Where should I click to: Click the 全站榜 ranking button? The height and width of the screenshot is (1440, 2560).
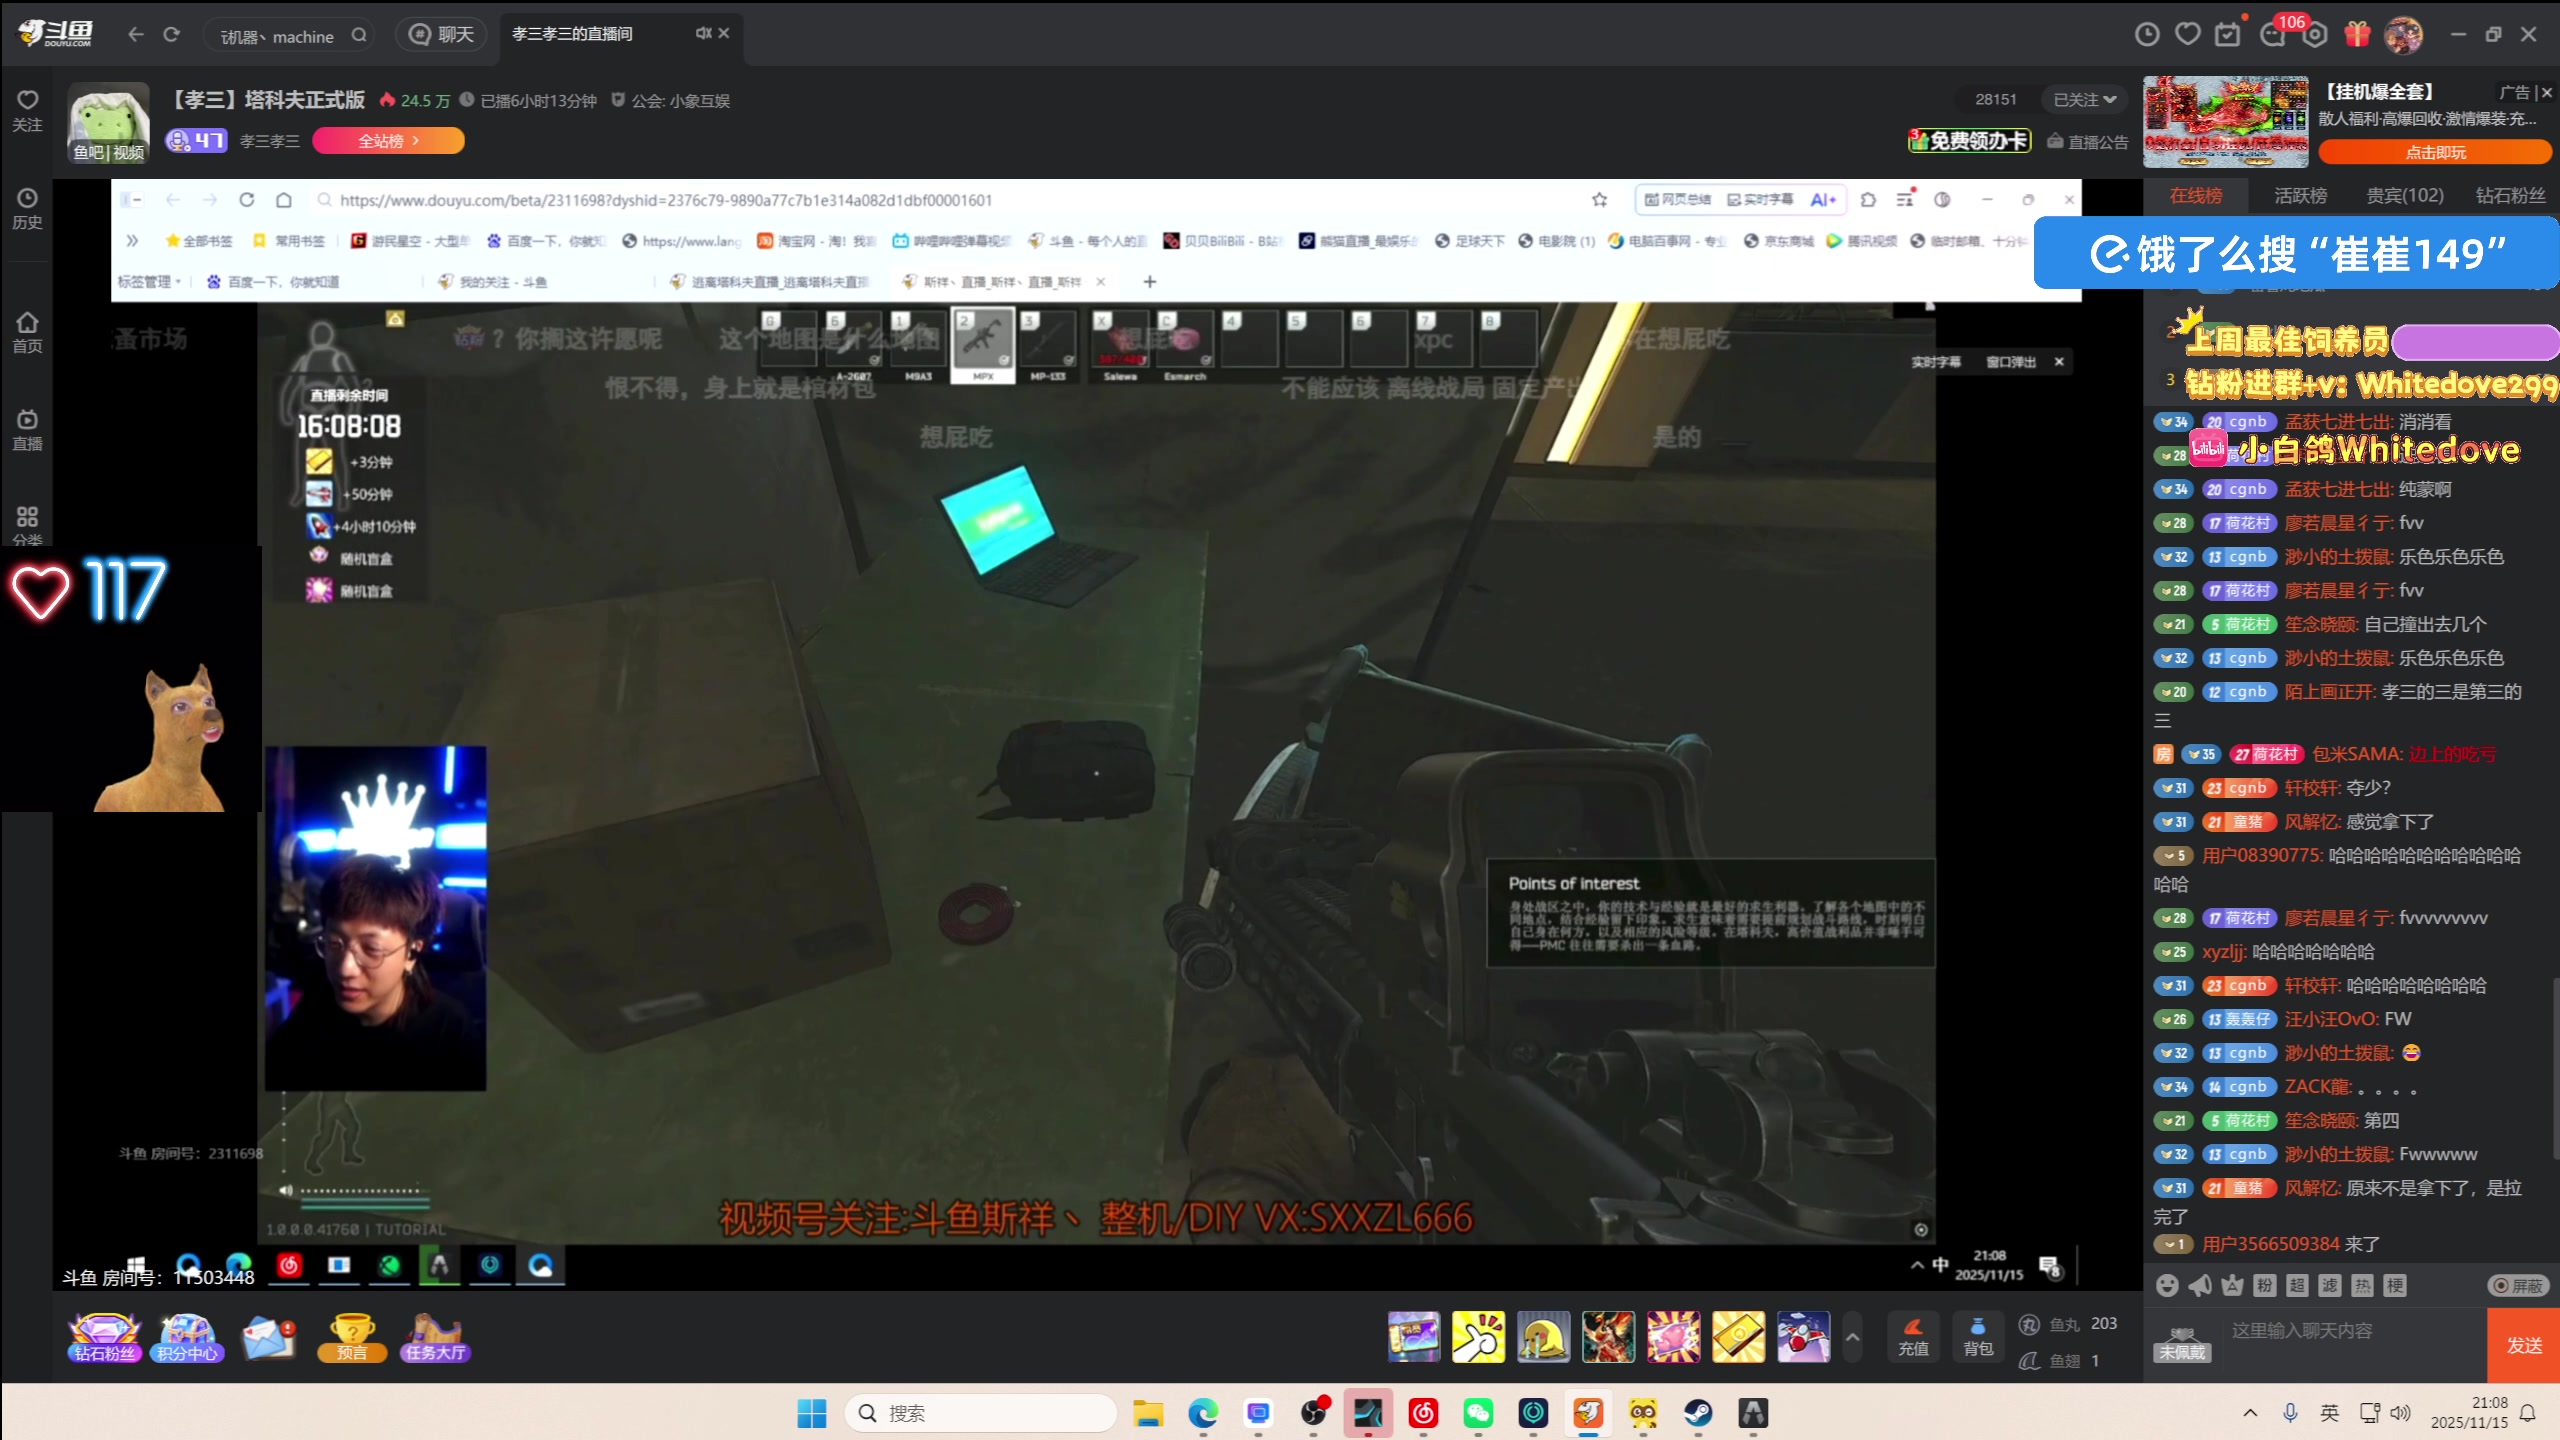[388, 141]
